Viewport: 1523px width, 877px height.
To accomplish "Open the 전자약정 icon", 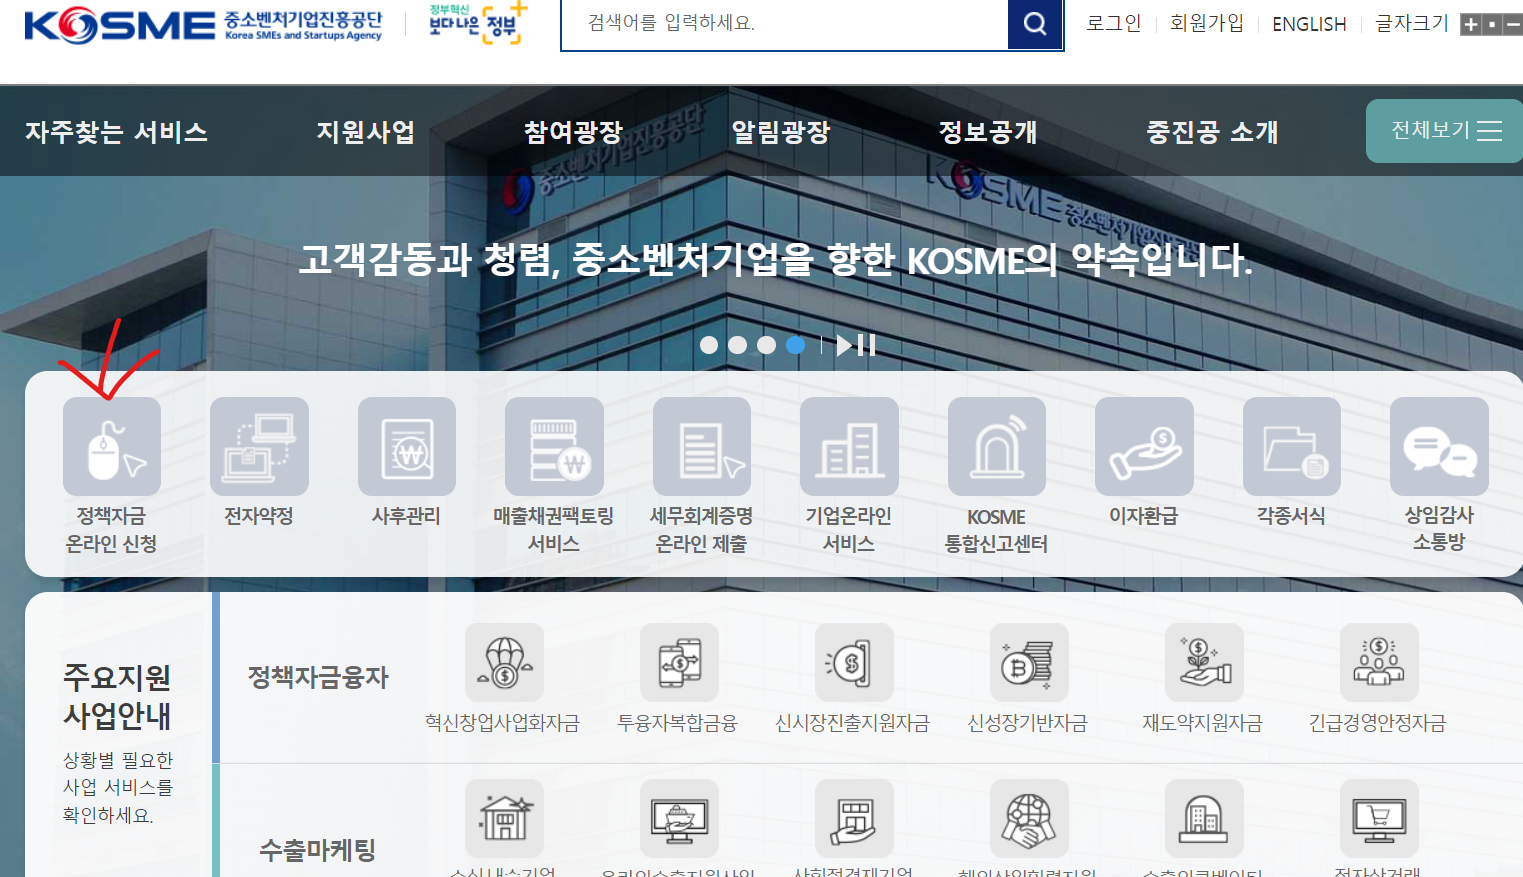I will point(259,447).
